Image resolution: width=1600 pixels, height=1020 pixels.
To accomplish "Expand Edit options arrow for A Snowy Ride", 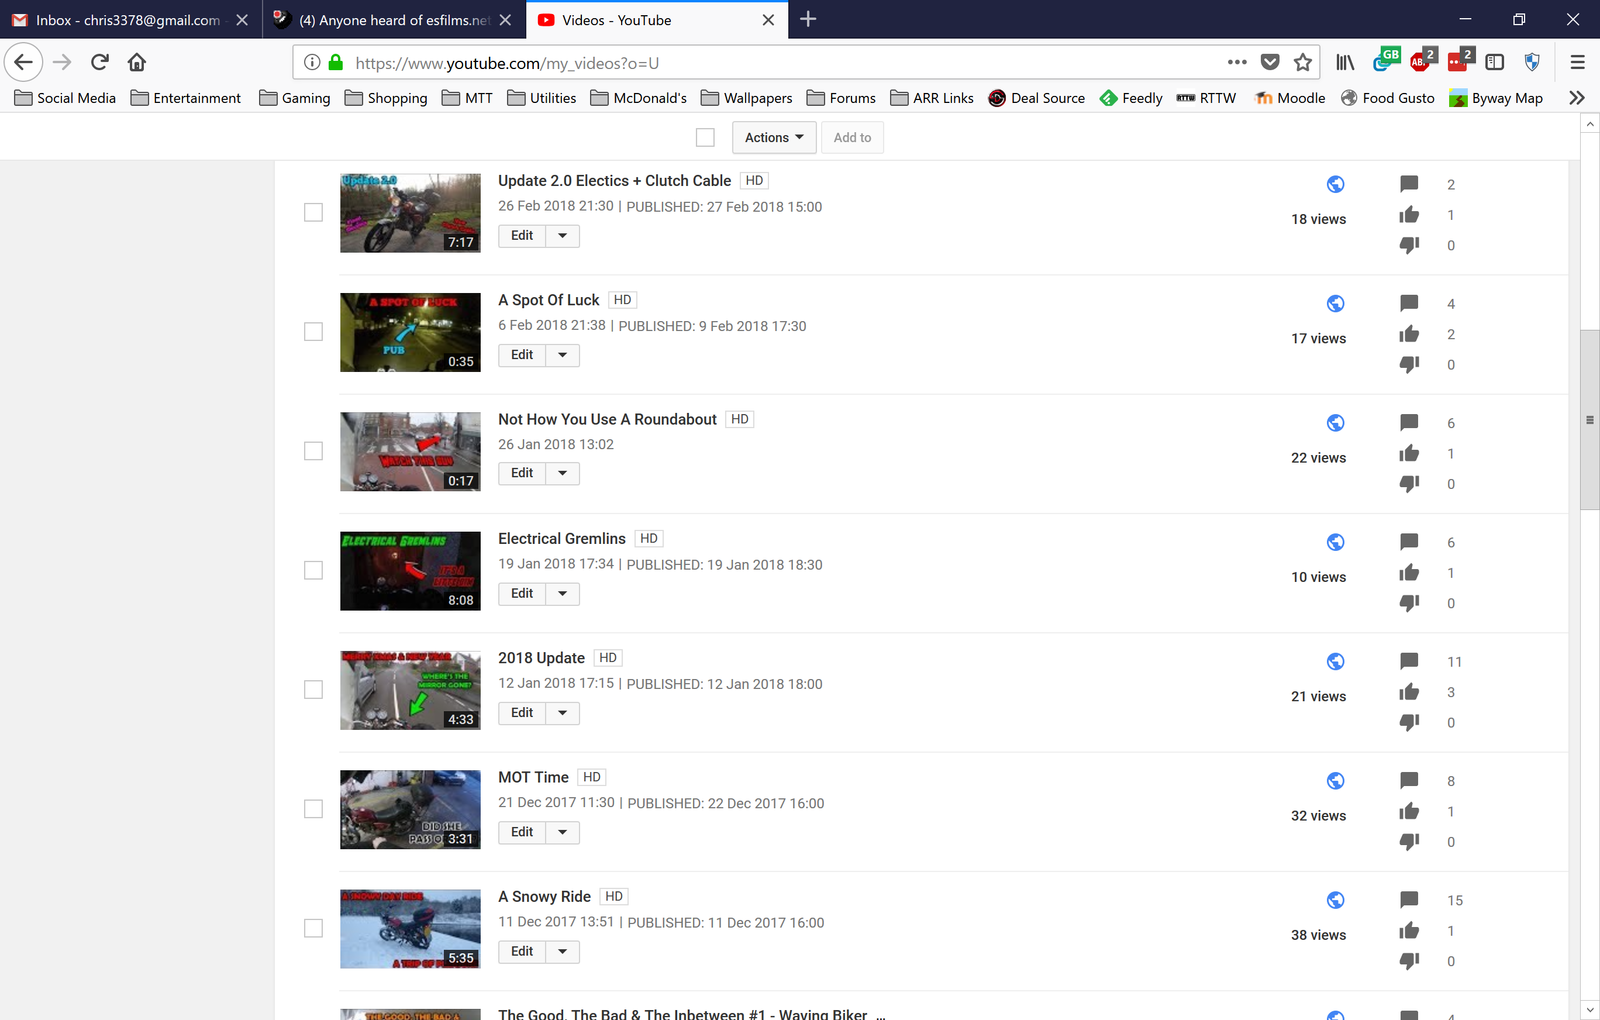I will pyautogui.click(x=563, y=951).
